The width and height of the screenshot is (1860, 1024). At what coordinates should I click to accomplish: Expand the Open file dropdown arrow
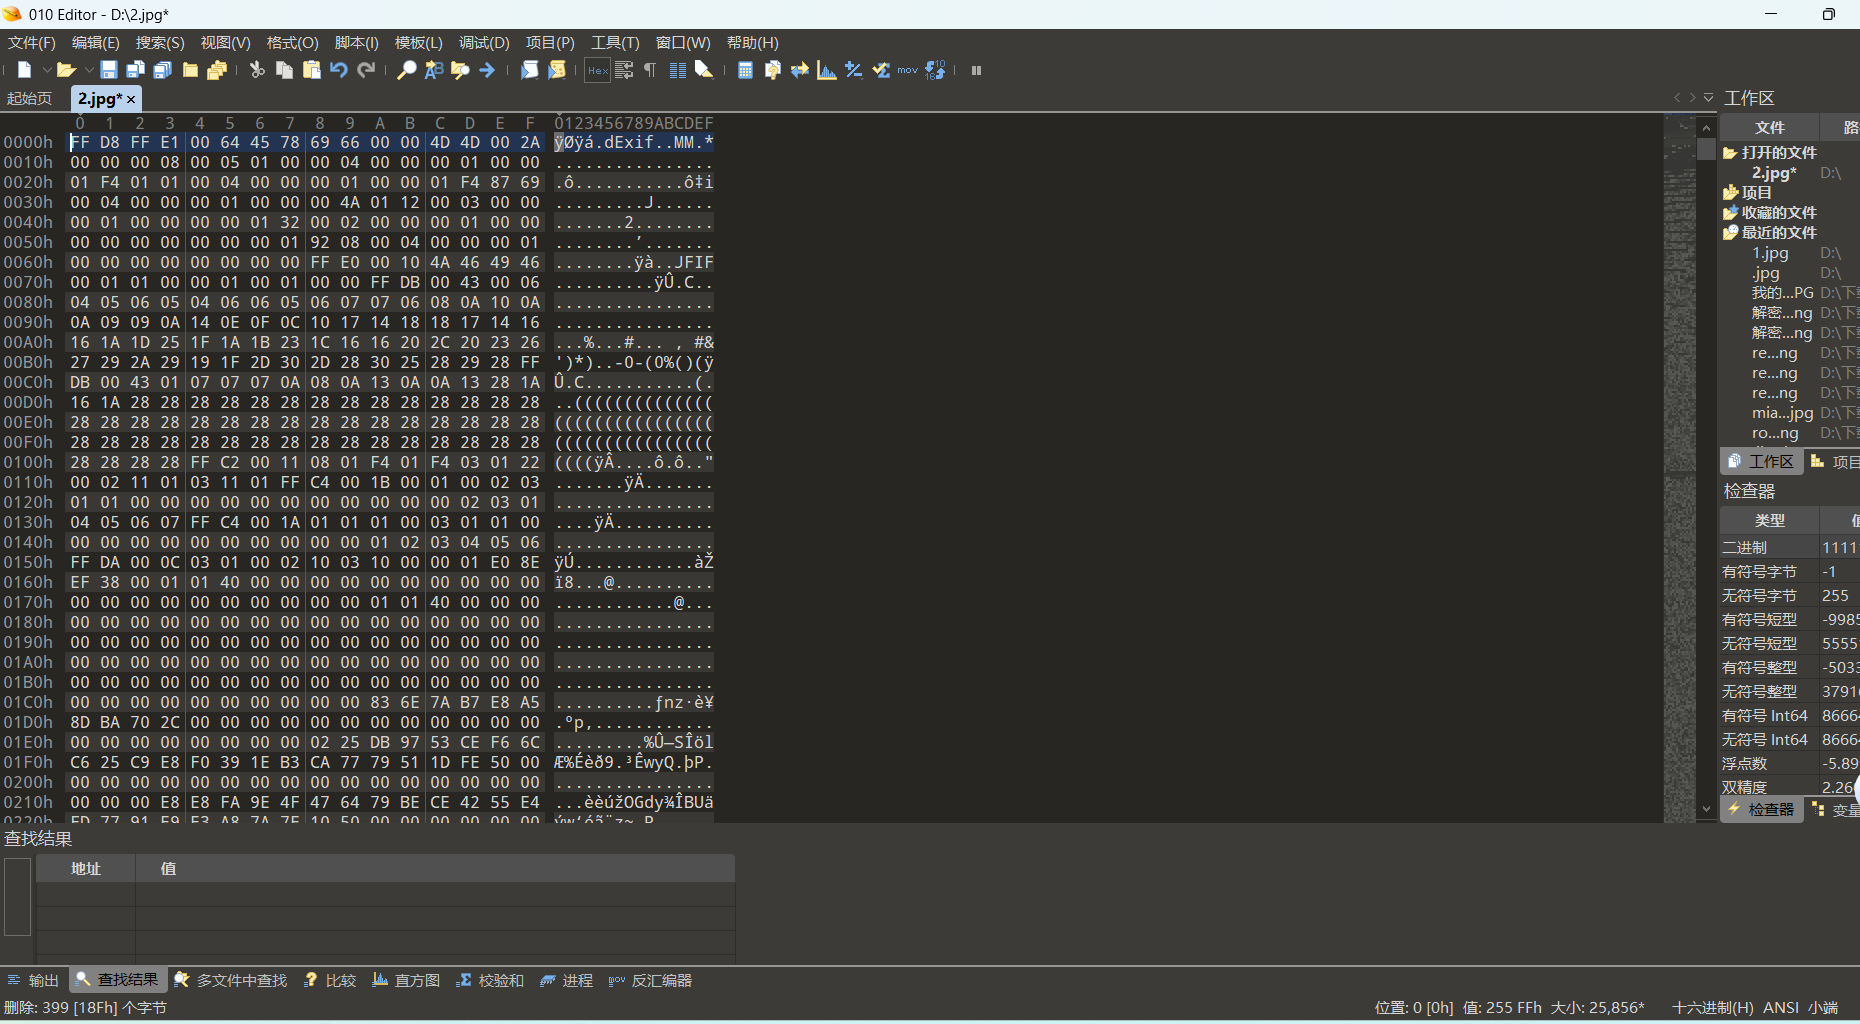click(88, 70)
